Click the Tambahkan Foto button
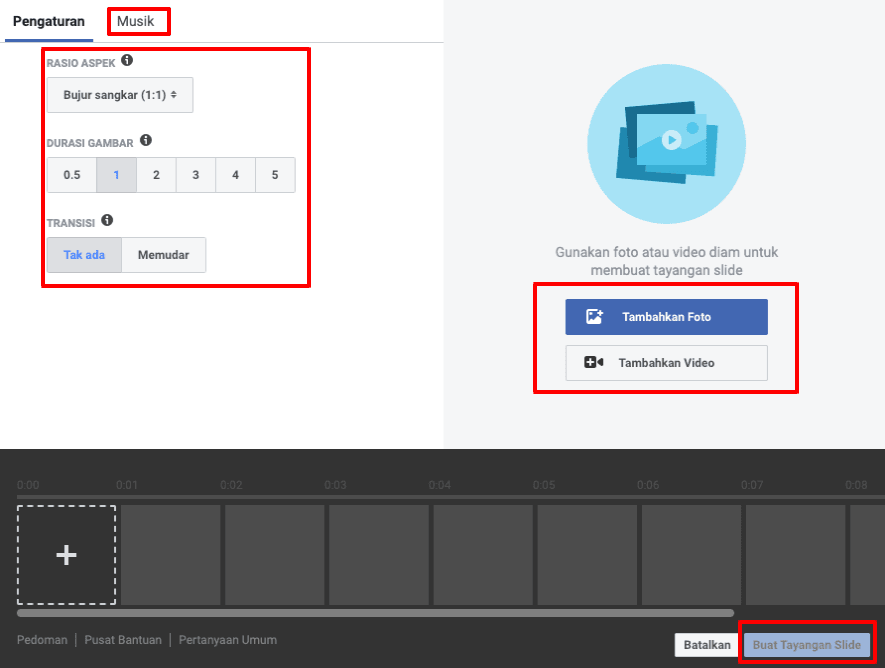The image size is (885, 668). tap(666, 317)
